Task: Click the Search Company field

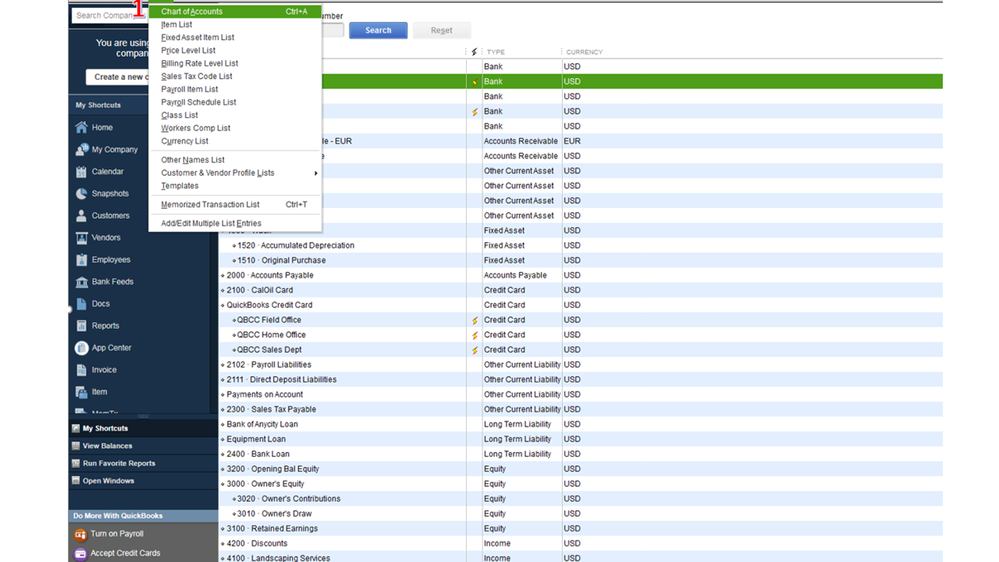Action: 110,15
